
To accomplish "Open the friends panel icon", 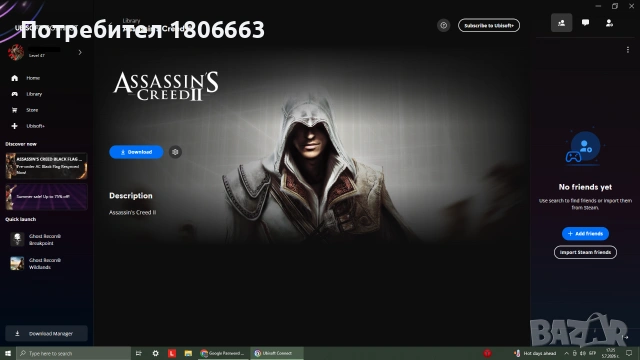I will 561,23.
